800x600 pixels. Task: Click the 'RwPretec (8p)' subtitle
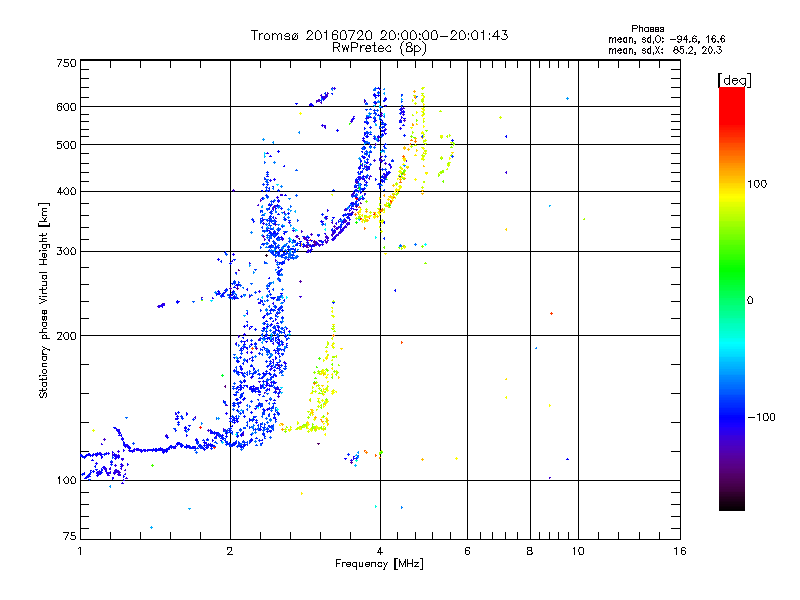point(379,48)
